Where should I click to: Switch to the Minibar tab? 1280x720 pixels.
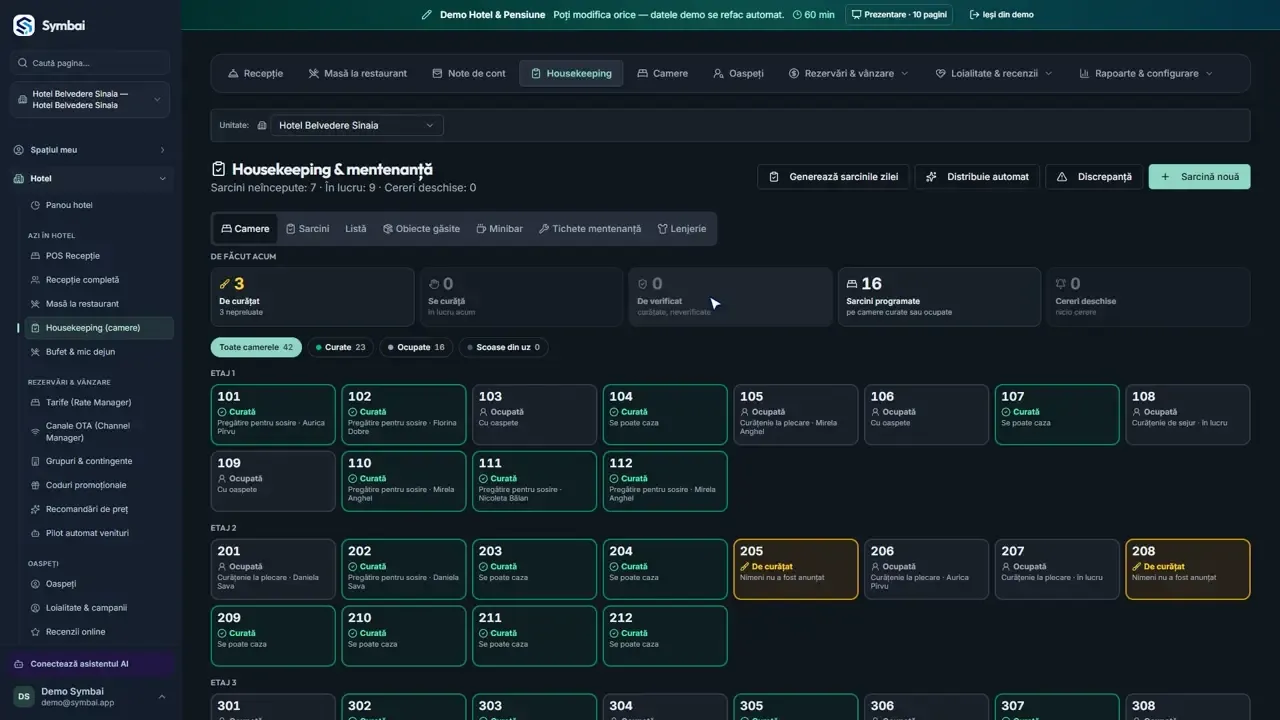[499, 229]
